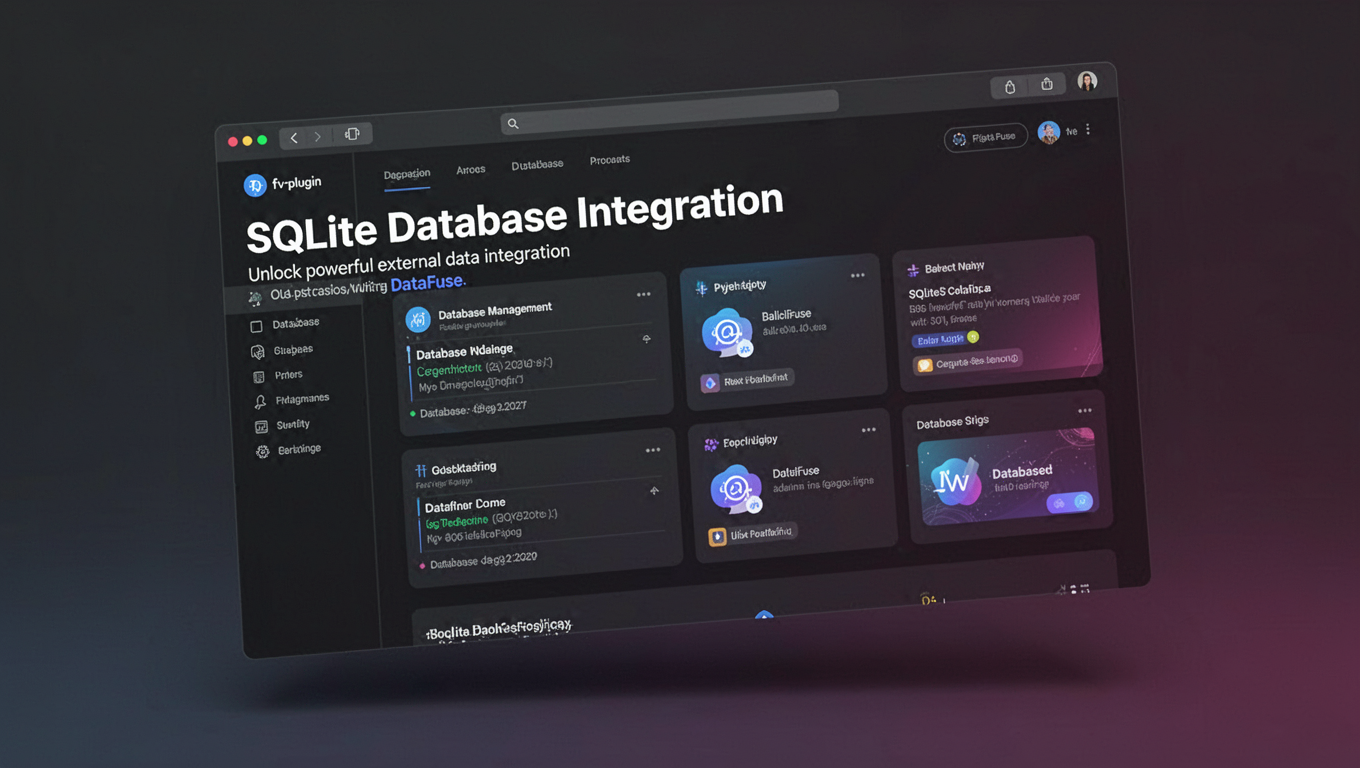Open the DataFuse card ellipsis menu
The width and height of the screenshot is (1360, 768).
[866, 429]
